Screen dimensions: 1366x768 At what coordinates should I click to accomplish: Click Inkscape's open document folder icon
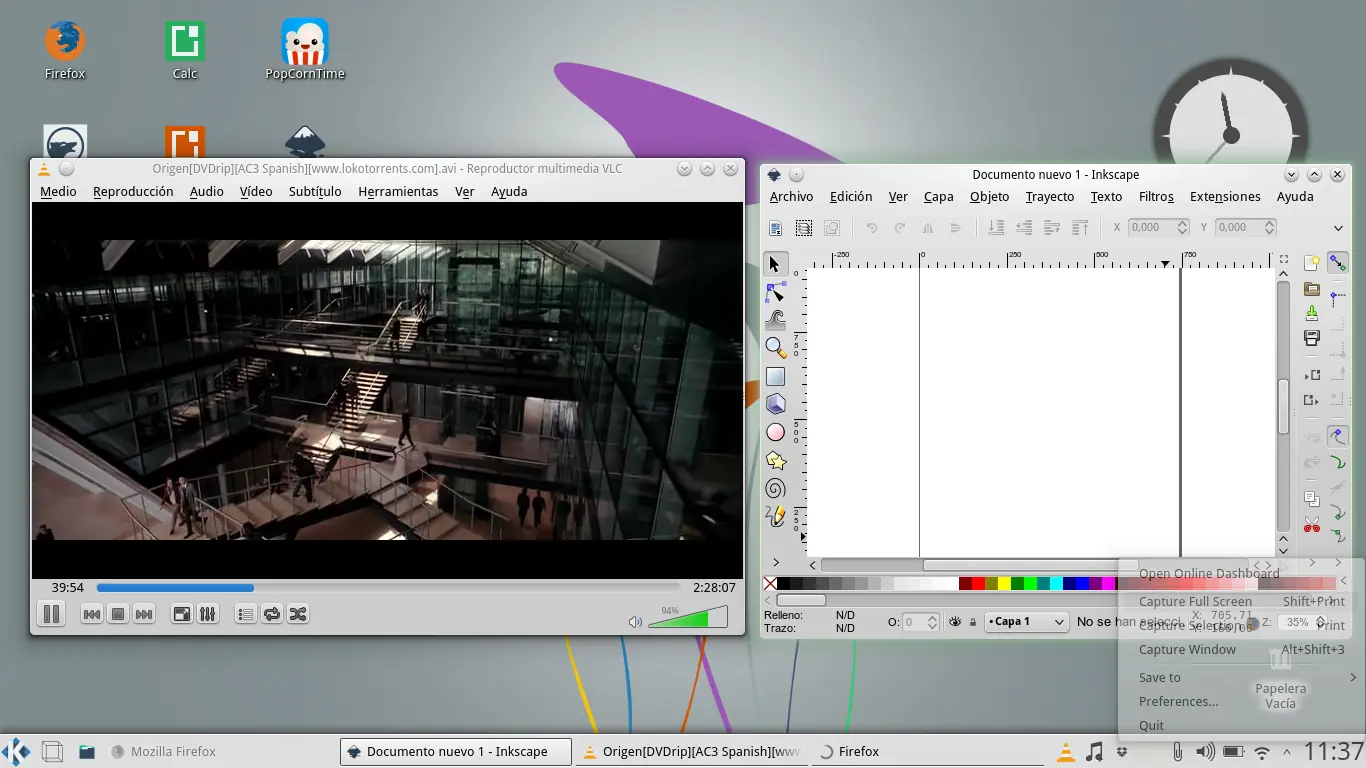(1312, 289)
